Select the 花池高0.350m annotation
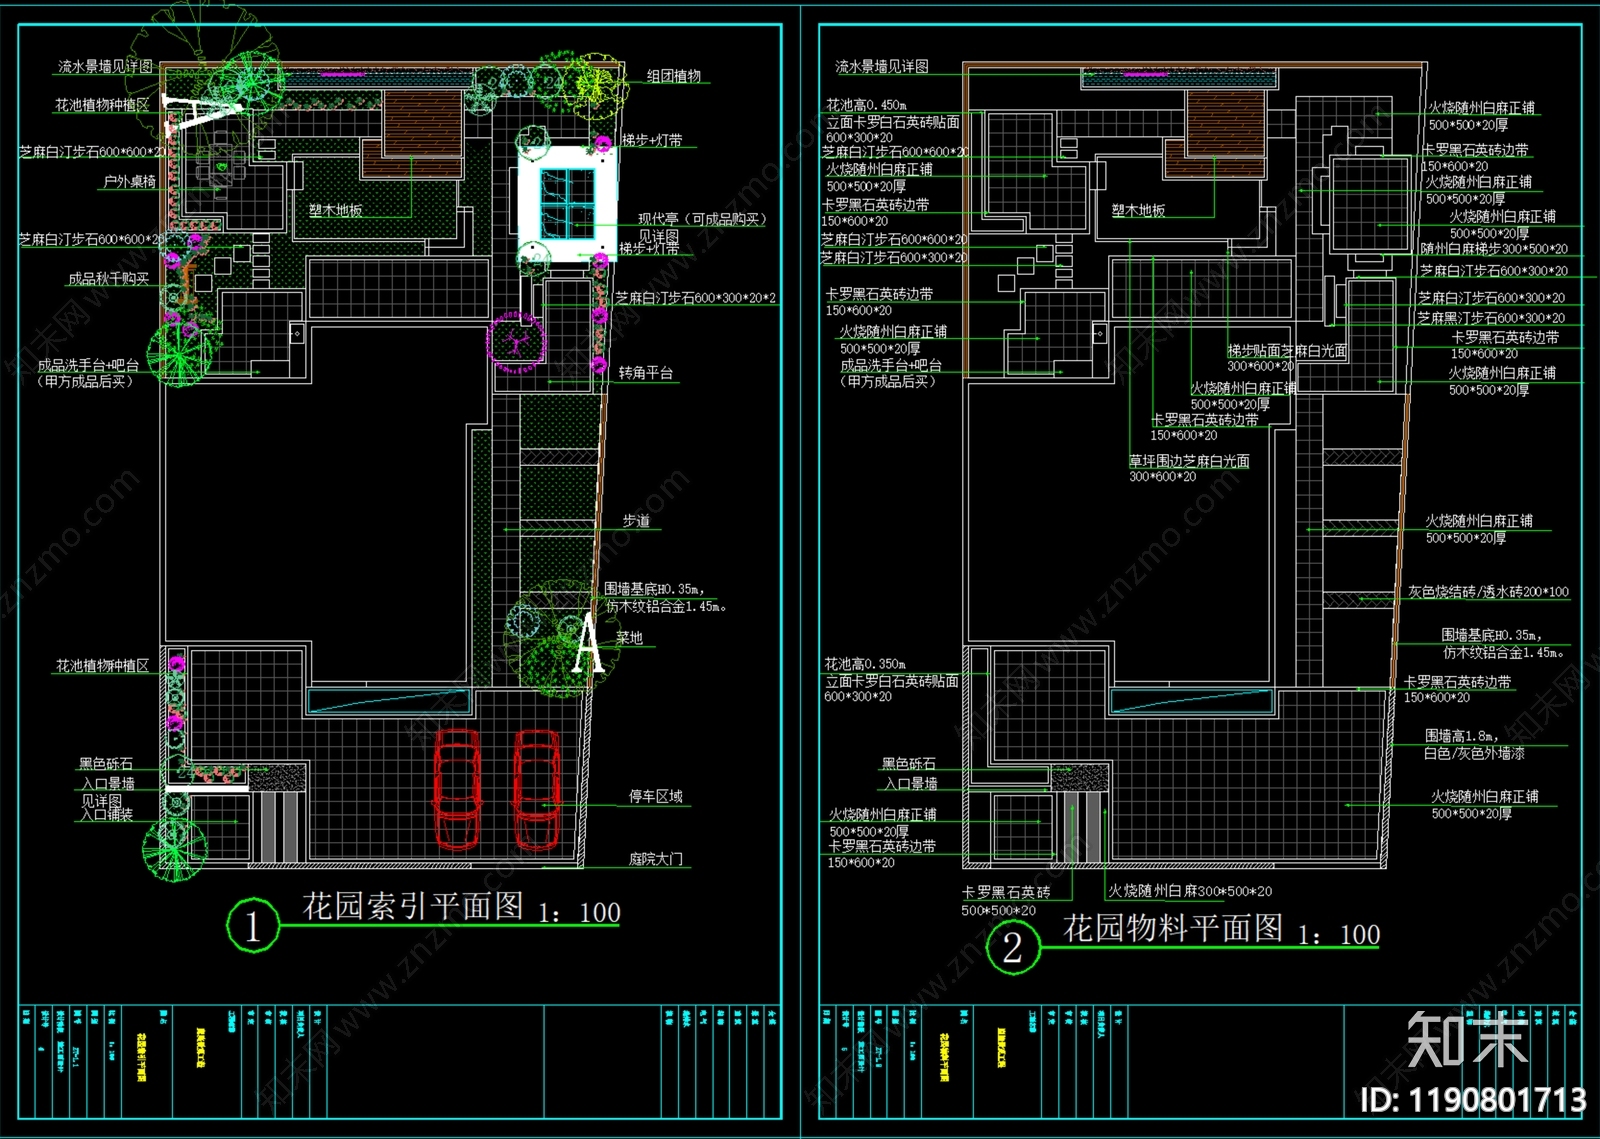 [865, 664]
